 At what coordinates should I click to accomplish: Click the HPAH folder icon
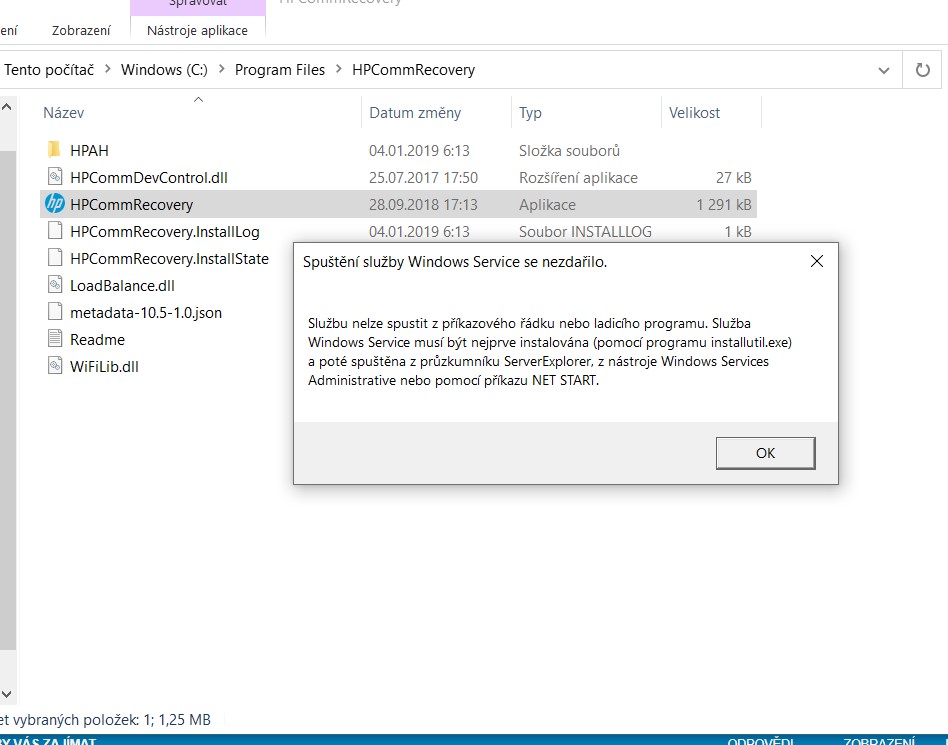(x=54, y=149)
